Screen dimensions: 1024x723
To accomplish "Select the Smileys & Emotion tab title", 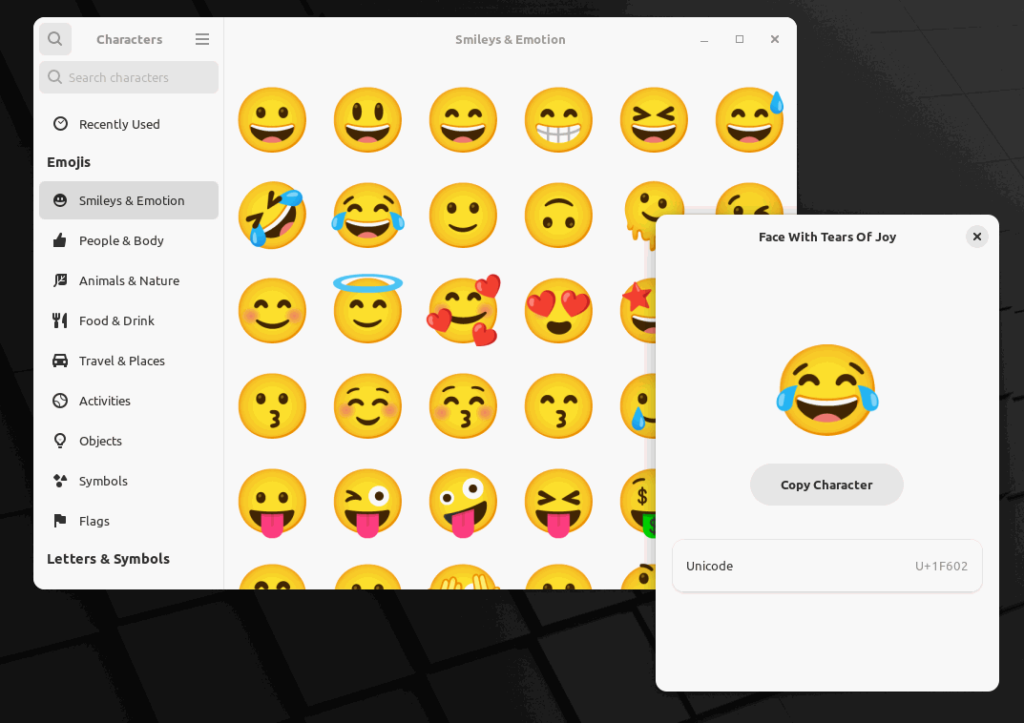I will (510, 39).
